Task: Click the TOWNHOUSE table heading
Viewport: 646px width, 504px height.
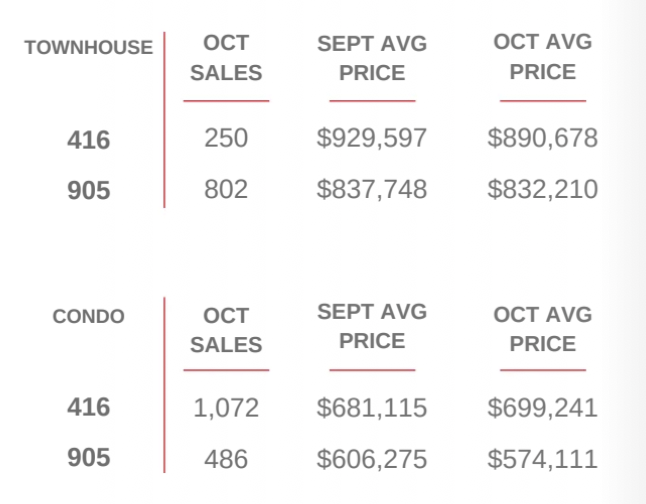Action: [x=89, y=48]
